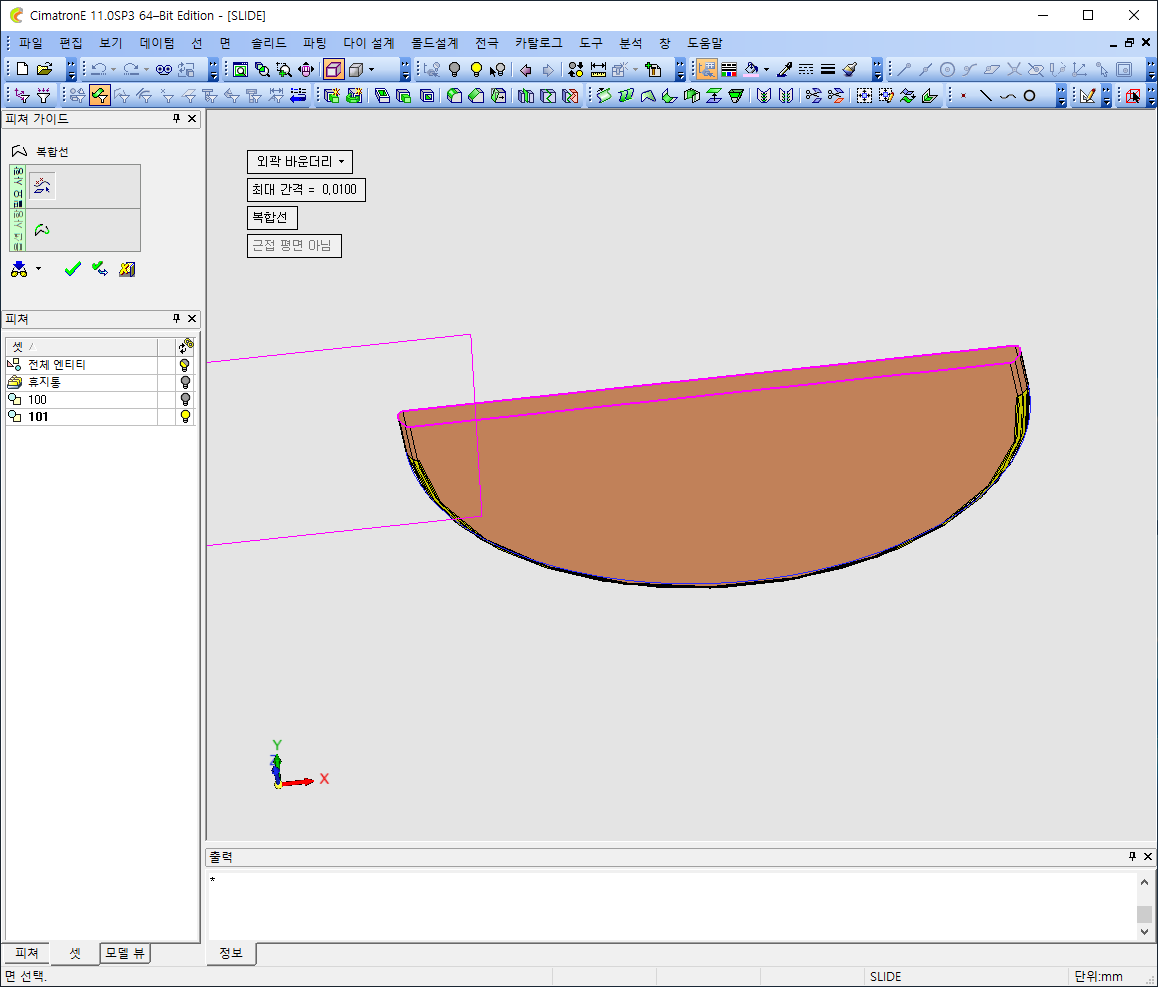Image resolution: width=1158 pixels, height=987 pixels.
Task: Click the preview glasses icon in feature guide
Action: (19, 270)
